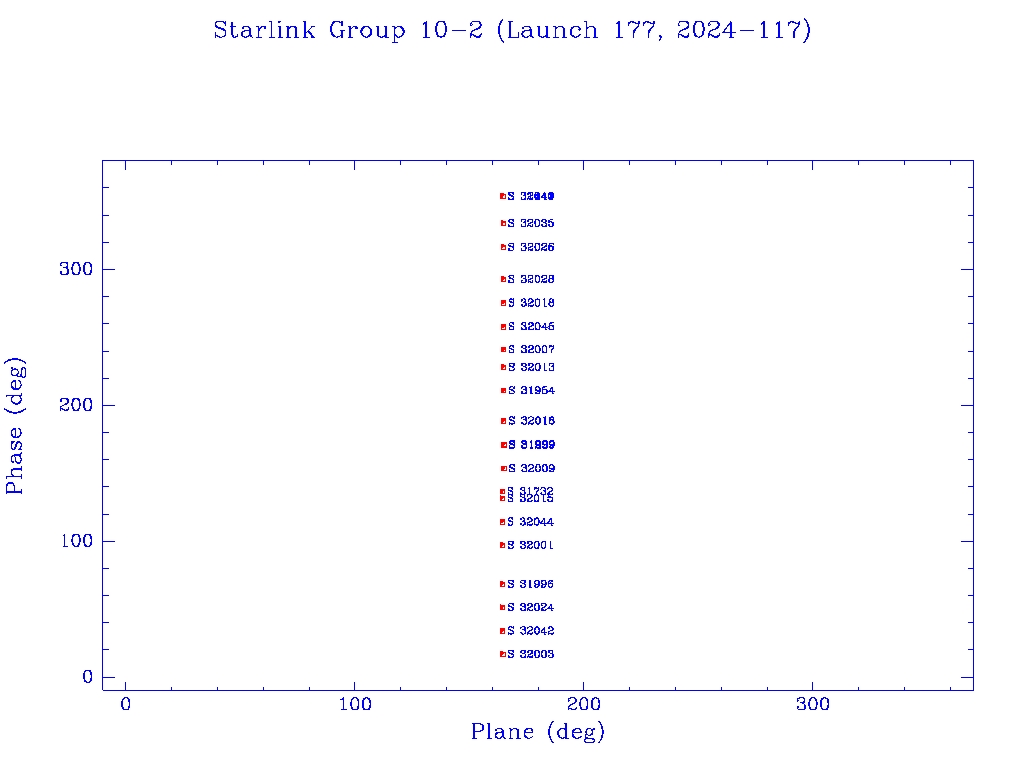Click the Phase axis tick label 100
Screen dimensions: 1024x768
click(76, 541)
